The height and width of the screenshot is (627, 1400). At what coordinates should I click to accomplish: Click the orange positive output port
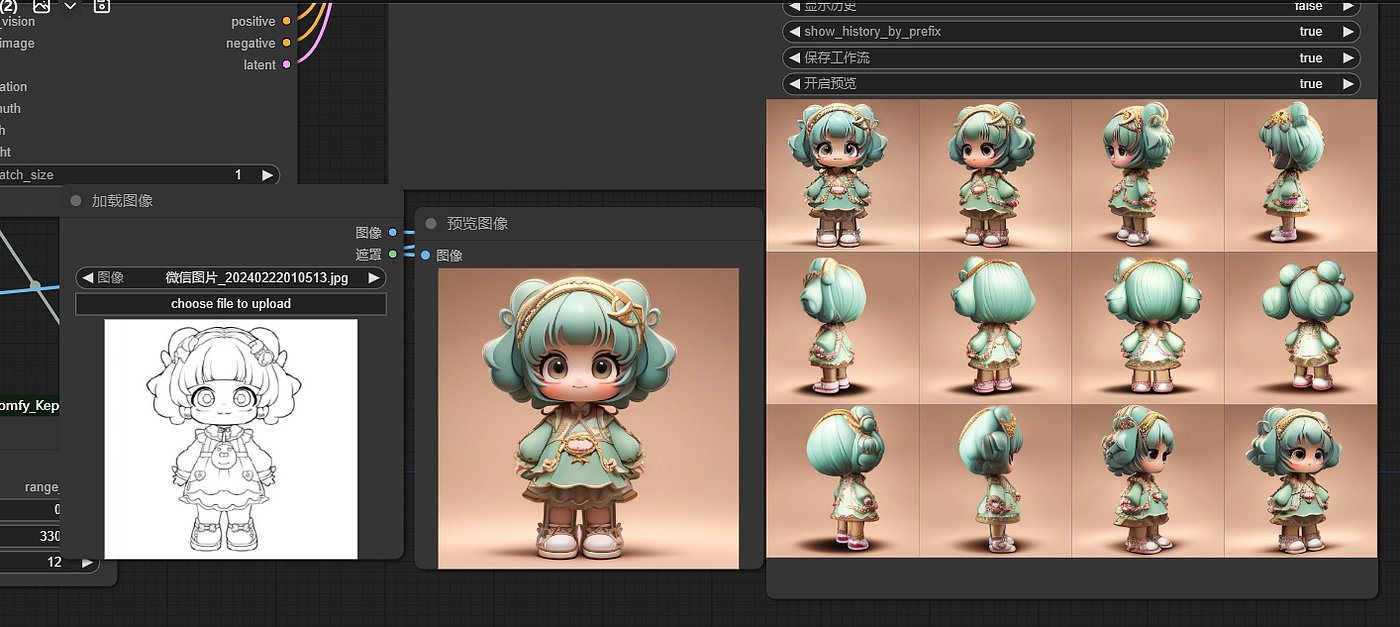[x=287, y=21]
